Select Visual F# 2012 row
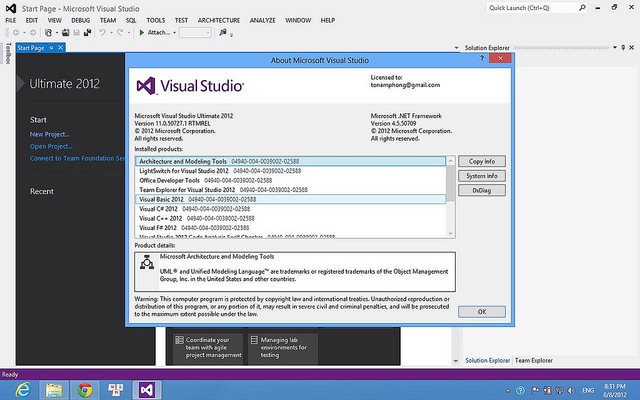Image resolution: width=640 pixels, height=400 pixels. 291,228
